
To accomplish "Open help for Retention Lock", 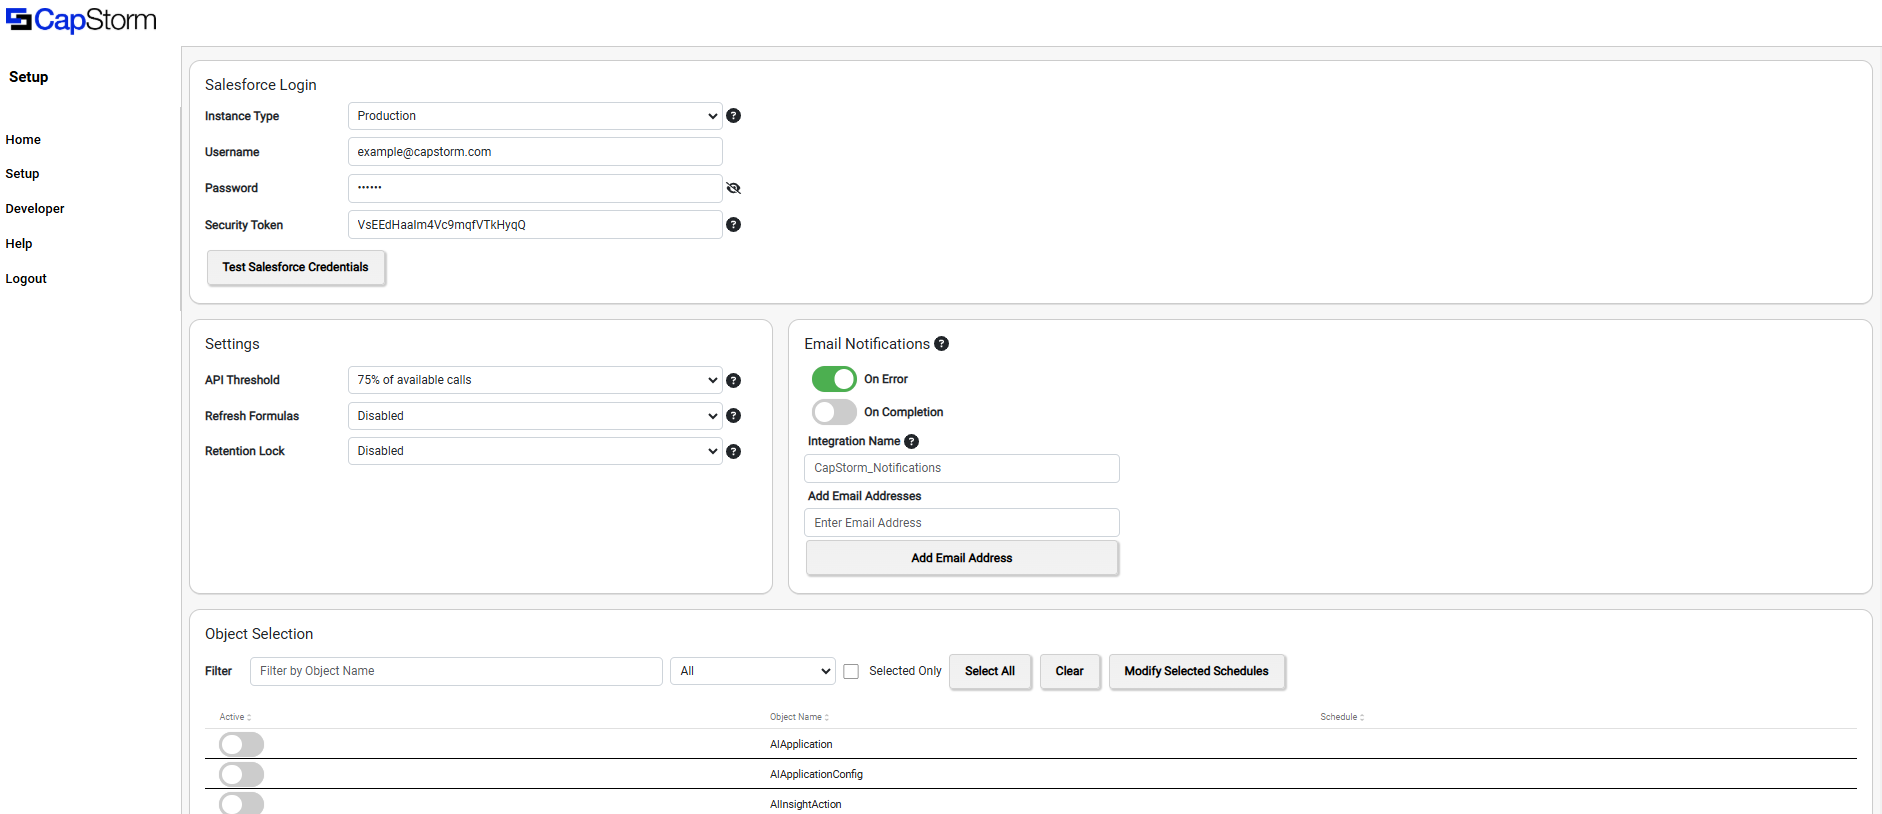I will [733, 451].
